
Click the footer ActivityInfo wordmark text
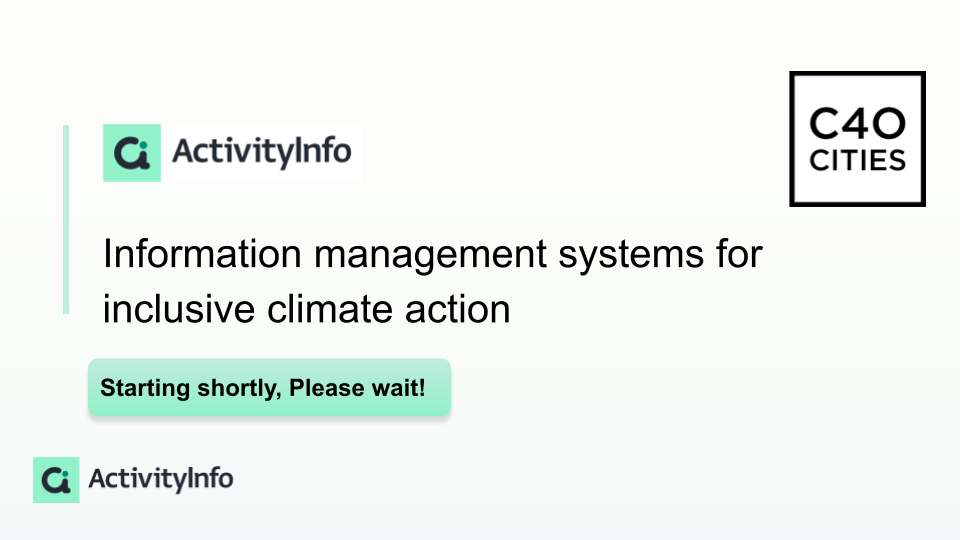tap(160, 479)
